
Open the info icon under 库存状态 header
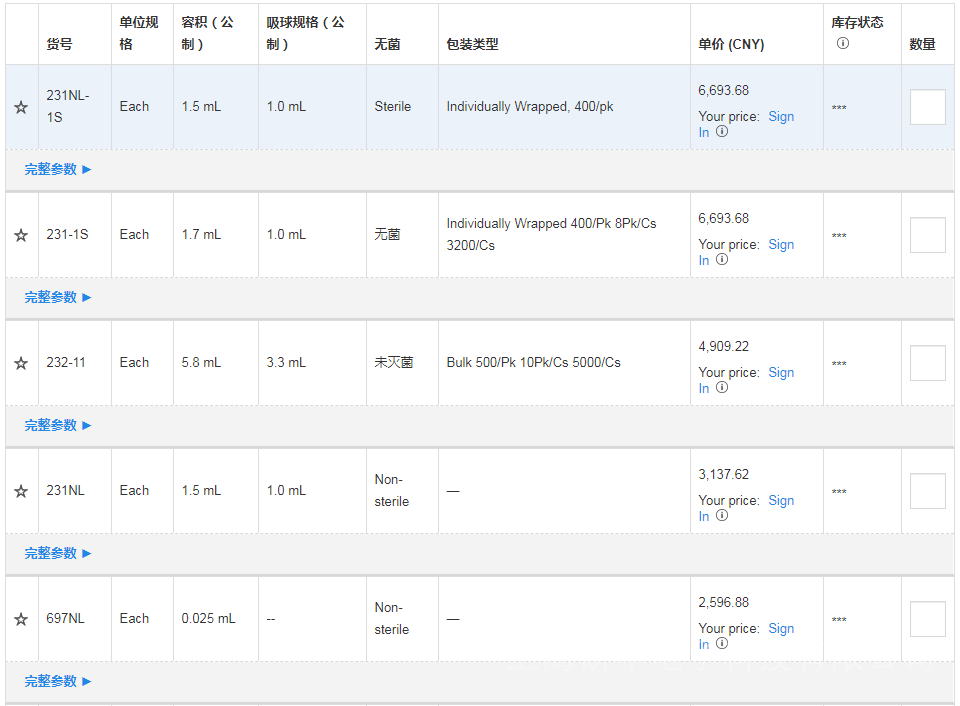(x=843, y=43)
